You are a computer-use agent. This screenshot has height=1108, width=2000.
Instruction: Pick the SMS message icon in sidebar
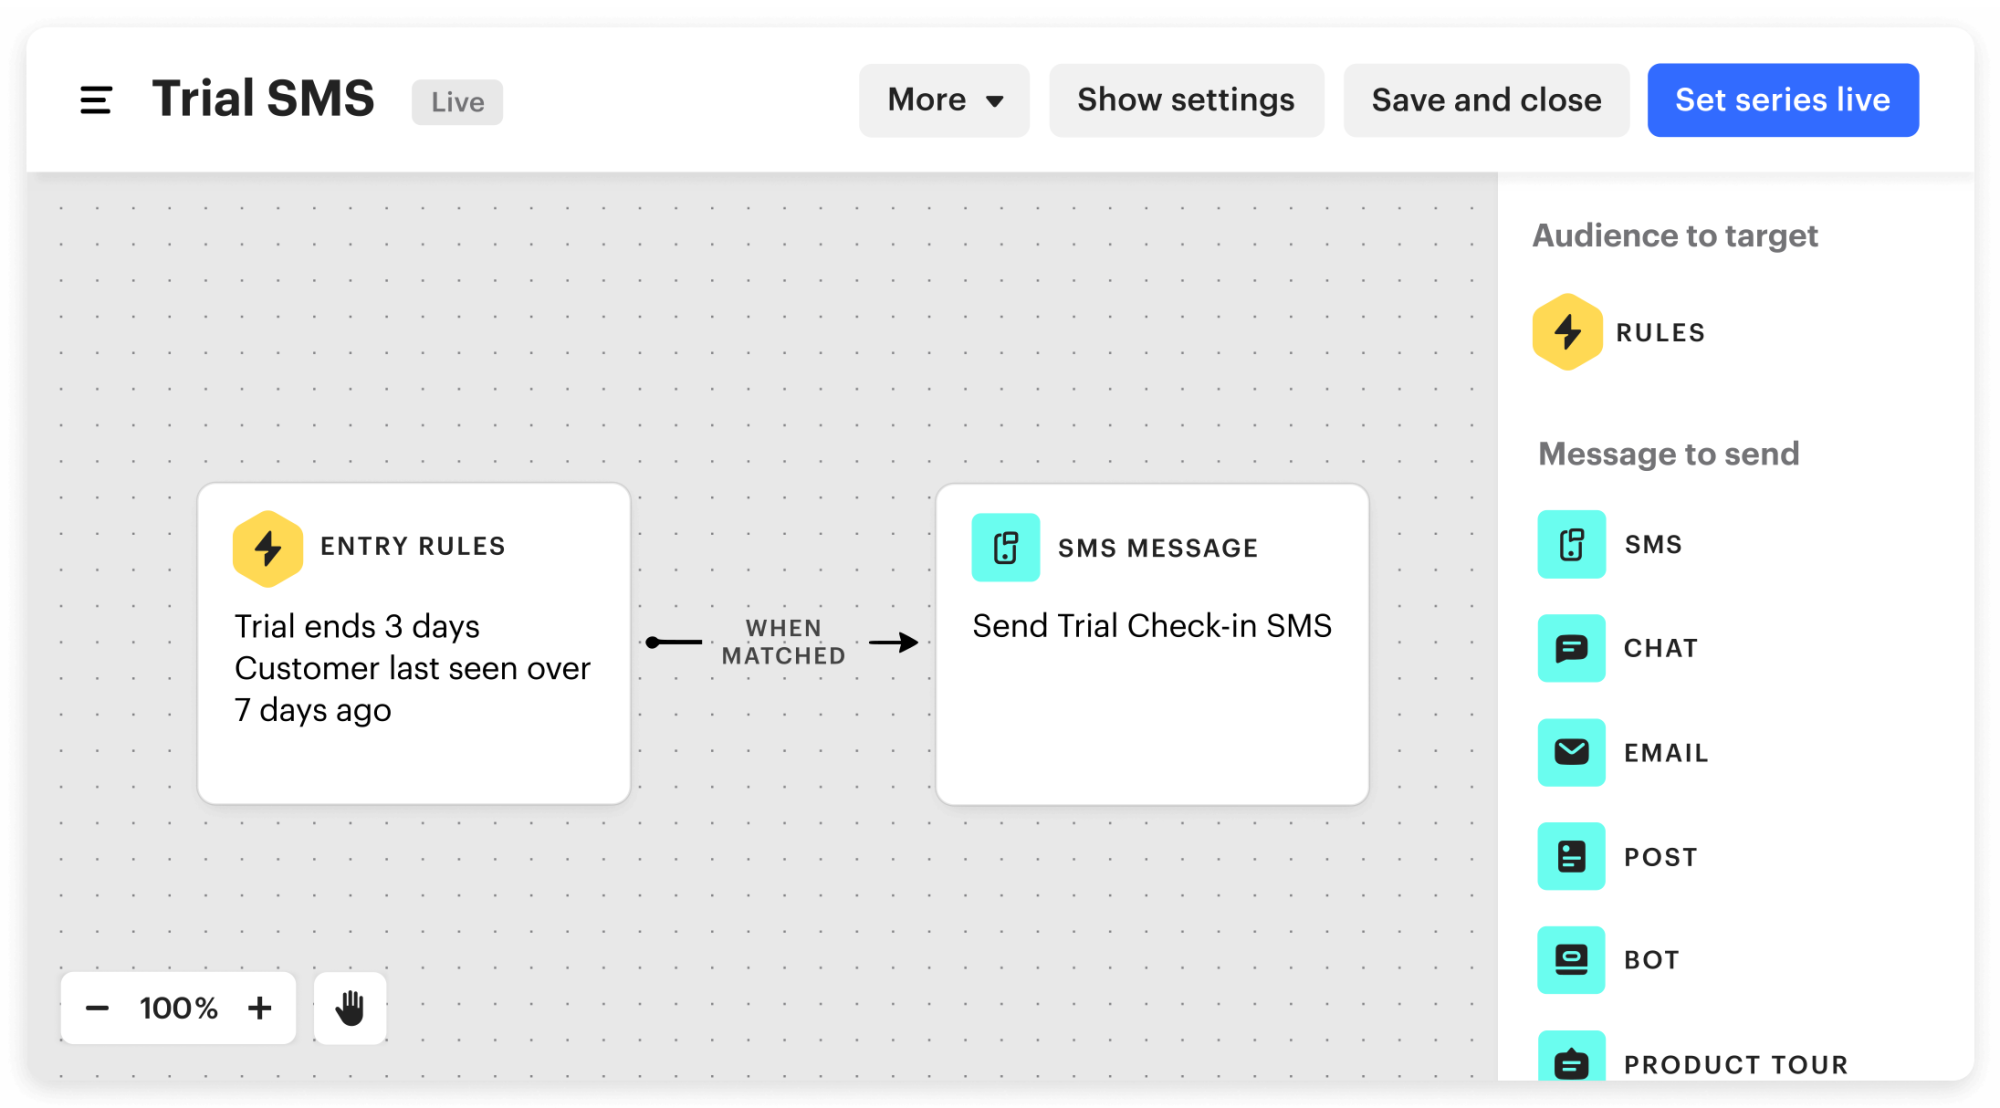pyautogui.click(x=1571, y=544)
